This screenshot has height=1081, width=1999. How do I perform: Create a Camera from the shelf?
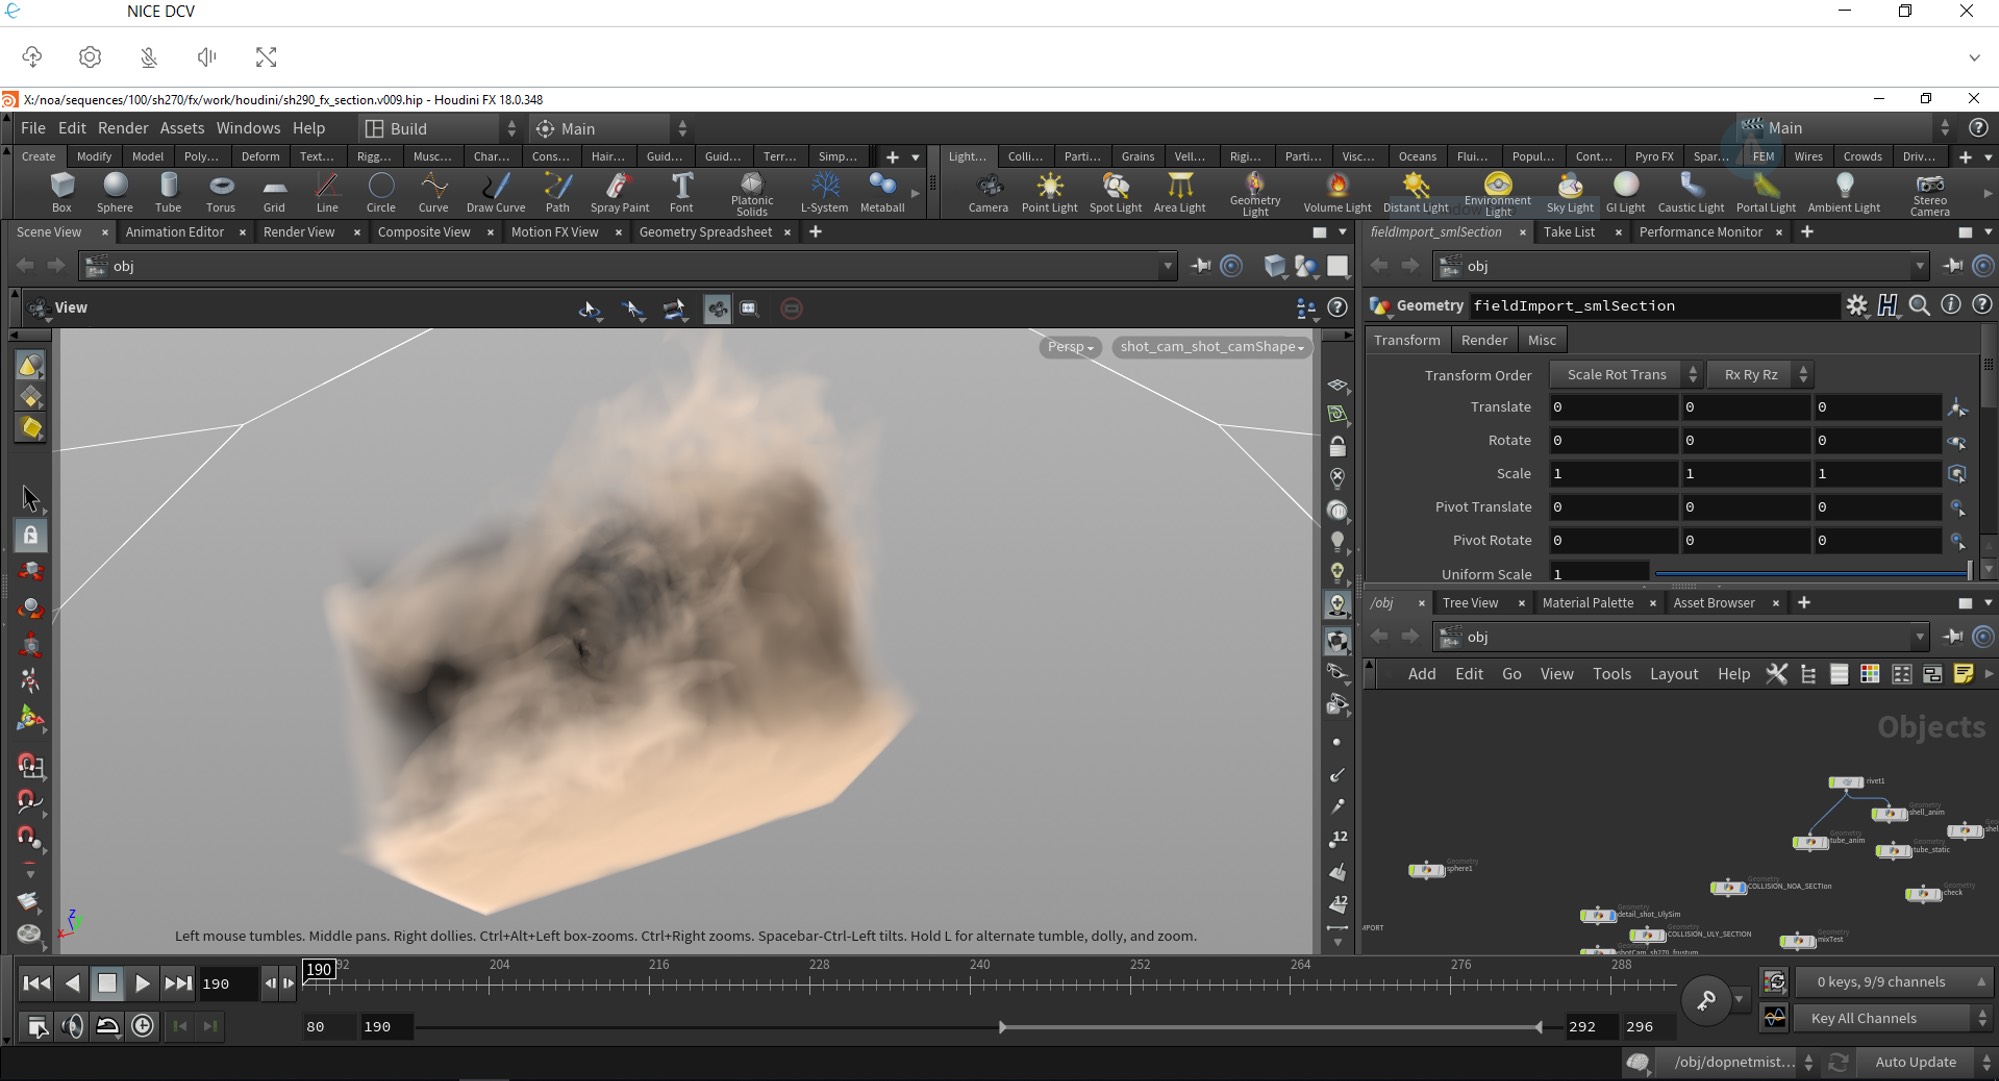[x=987, y=191]
